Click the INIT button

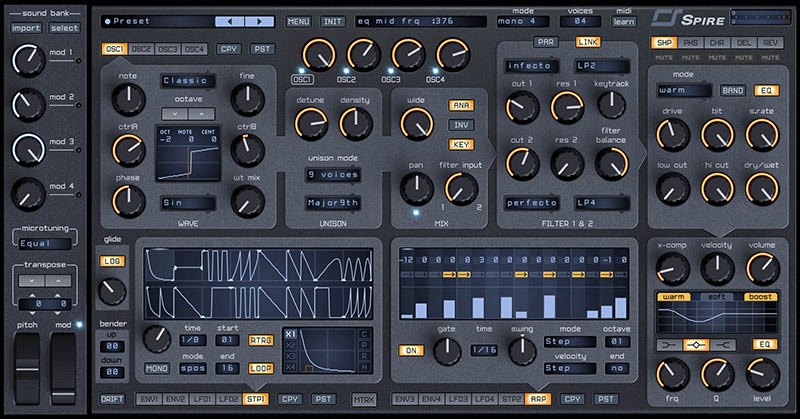point(333,21)
